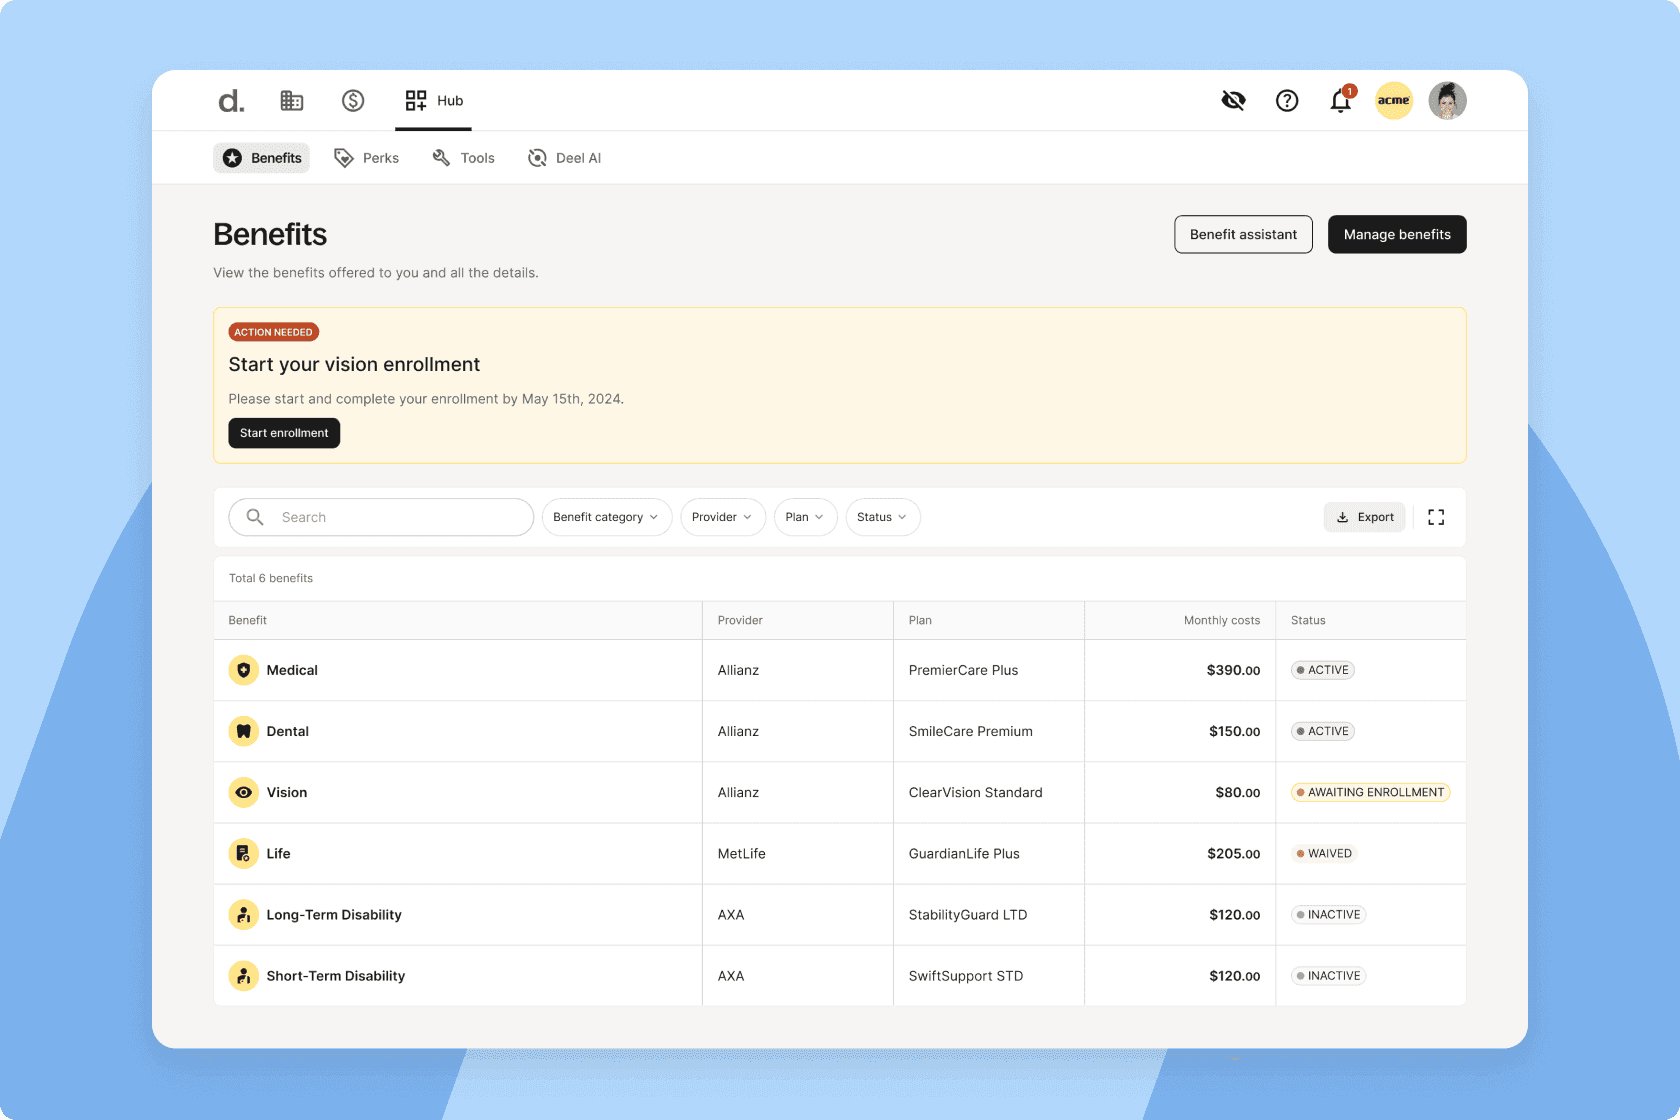1680x1120 pixels.
Task: Click Start enrollment button
Action: [x=284, y=433]
